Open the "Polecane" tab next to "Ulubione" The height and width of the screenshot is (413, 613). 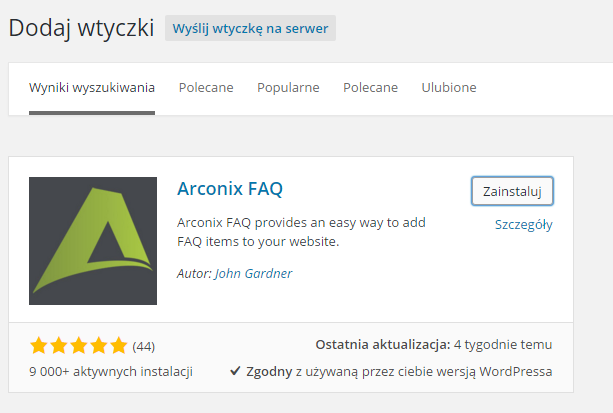point(370,88)
